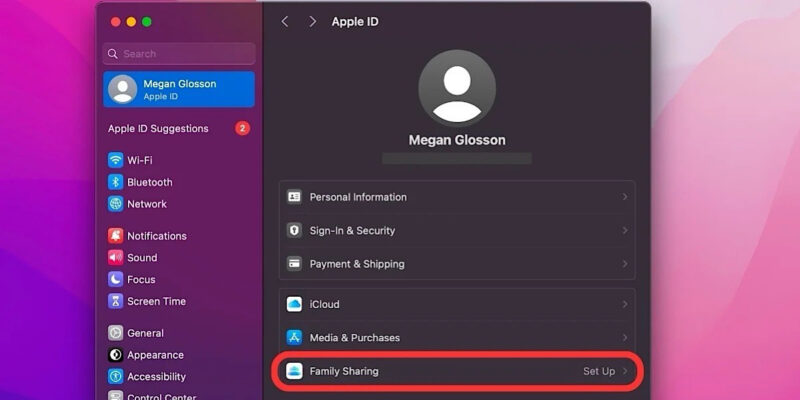The width and height of the screenshot is (800, 400).
Task: Select the Accessibility icon in sidebar
Action: pos(115,377)
